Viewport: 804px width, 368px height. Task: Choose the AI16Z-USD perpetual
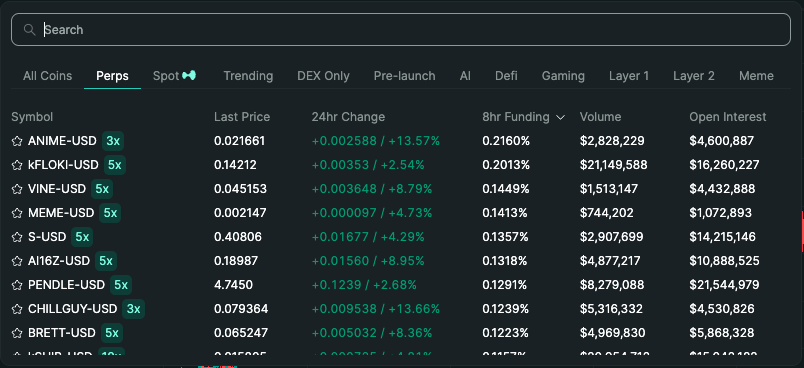pos(59,261)
